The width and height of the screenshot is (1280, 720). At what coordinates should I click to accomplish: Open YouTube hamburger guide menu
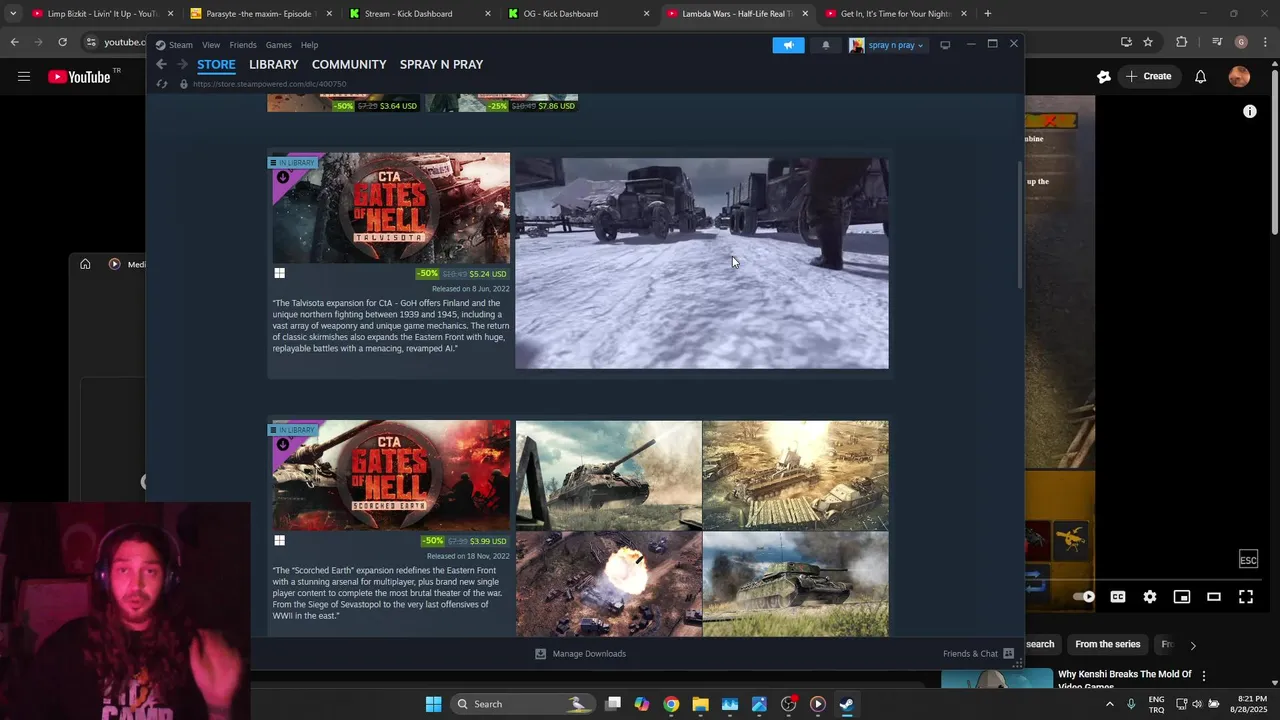pos(24,76)
